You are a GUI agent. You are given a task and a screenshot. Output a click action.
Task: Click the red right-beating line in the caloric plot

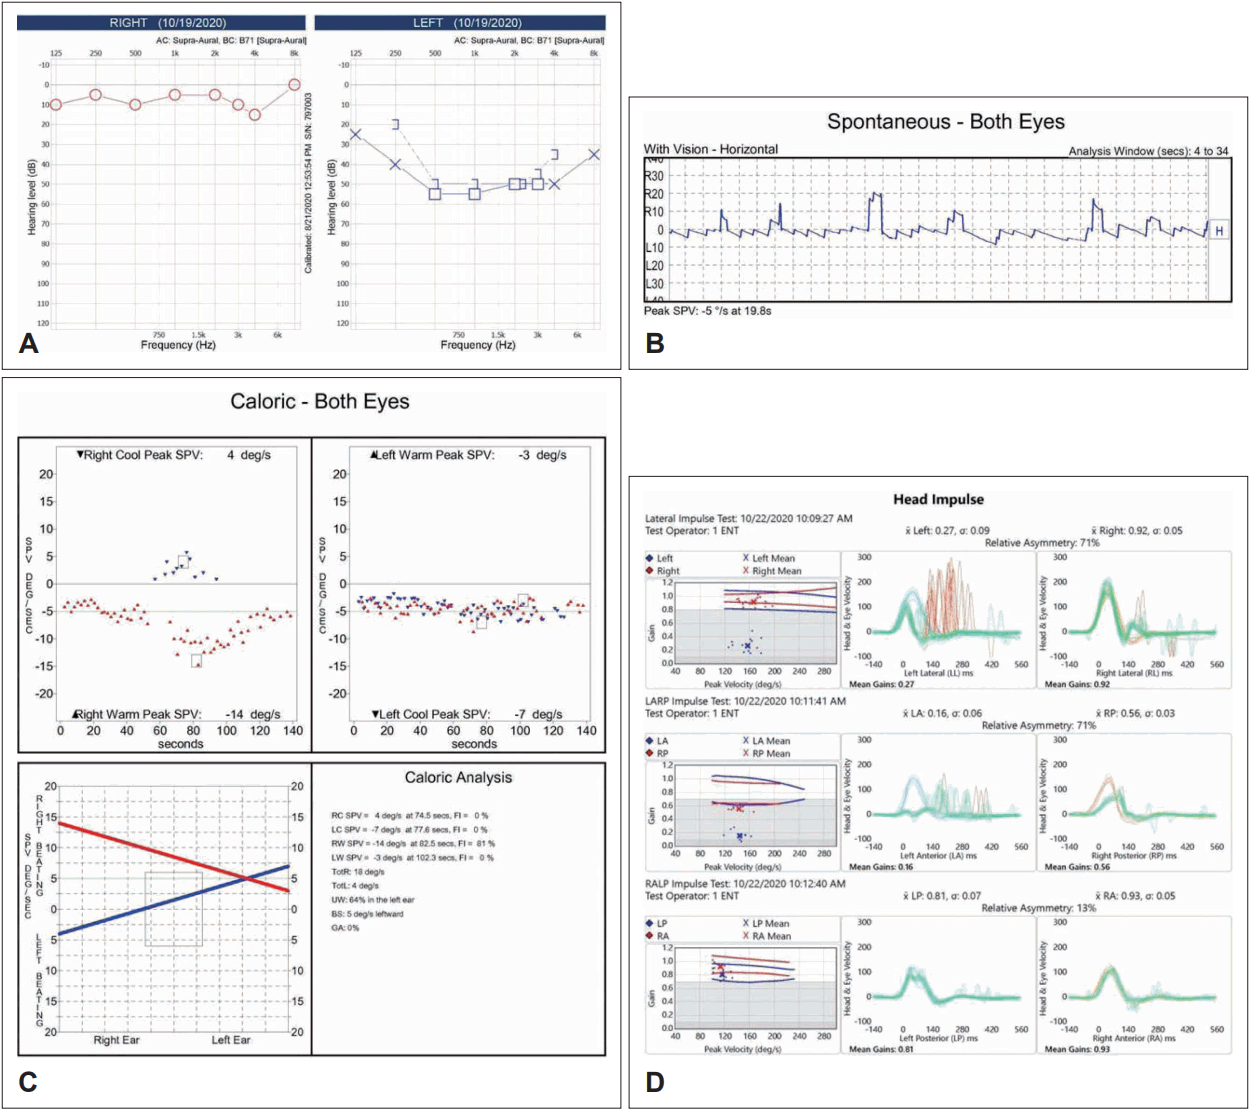coord(174,856)
